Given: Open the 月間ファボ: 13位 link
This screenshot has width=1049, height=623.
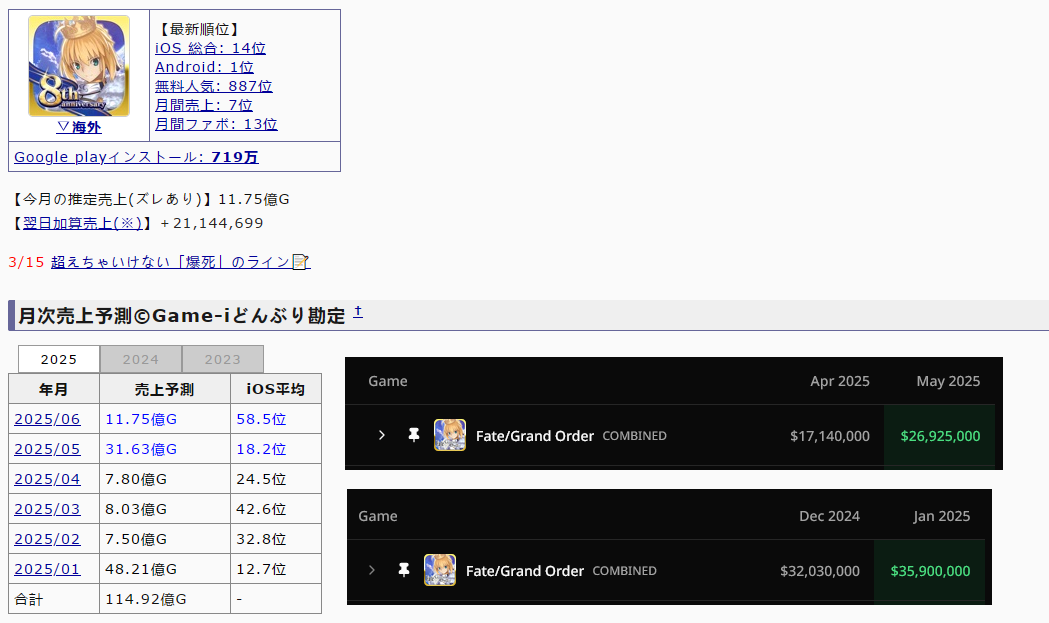Looking at the screenshot, I should pyautogui.click(x=216, y=124).
